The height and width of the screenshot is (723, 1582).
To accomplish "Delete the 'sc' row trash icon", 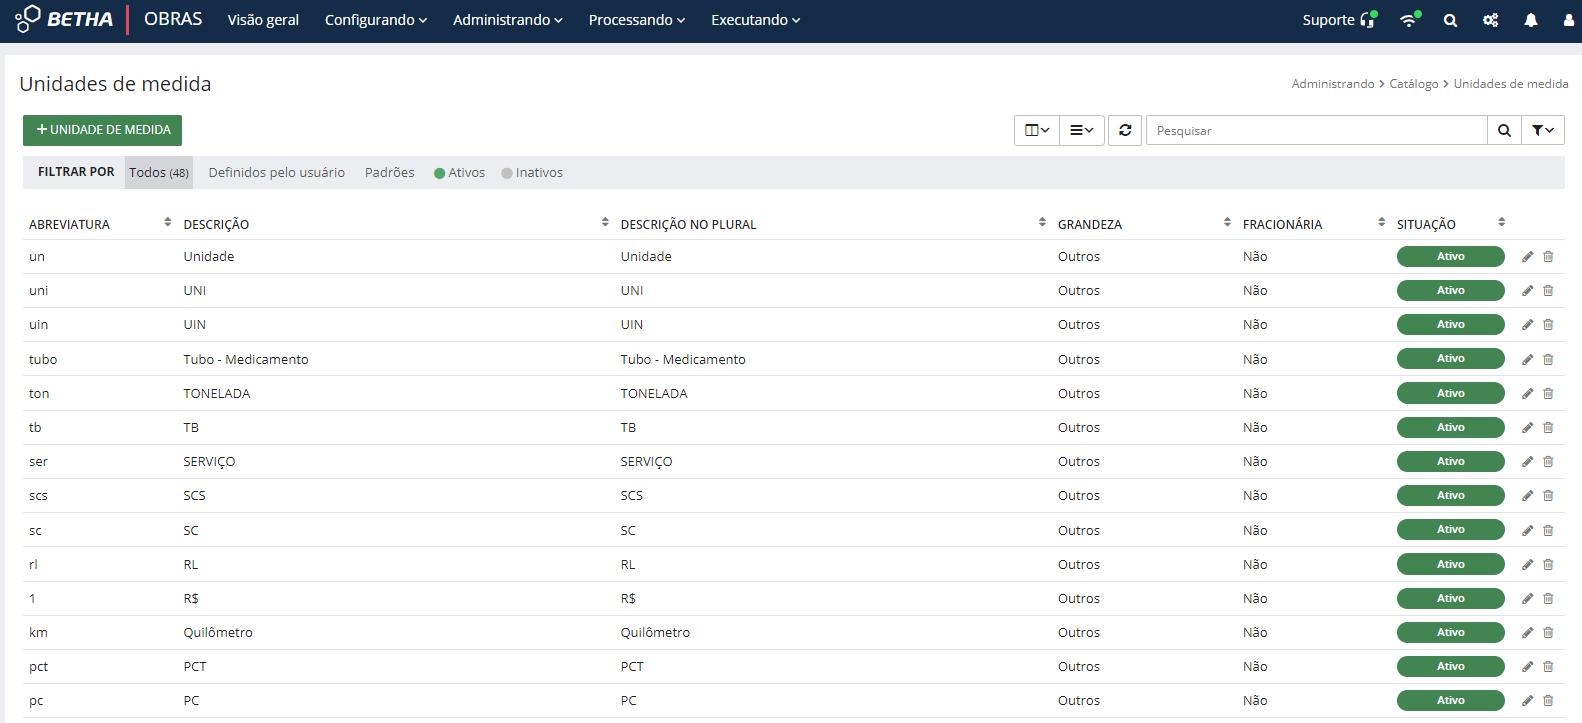I will (x=1548, y=530).
